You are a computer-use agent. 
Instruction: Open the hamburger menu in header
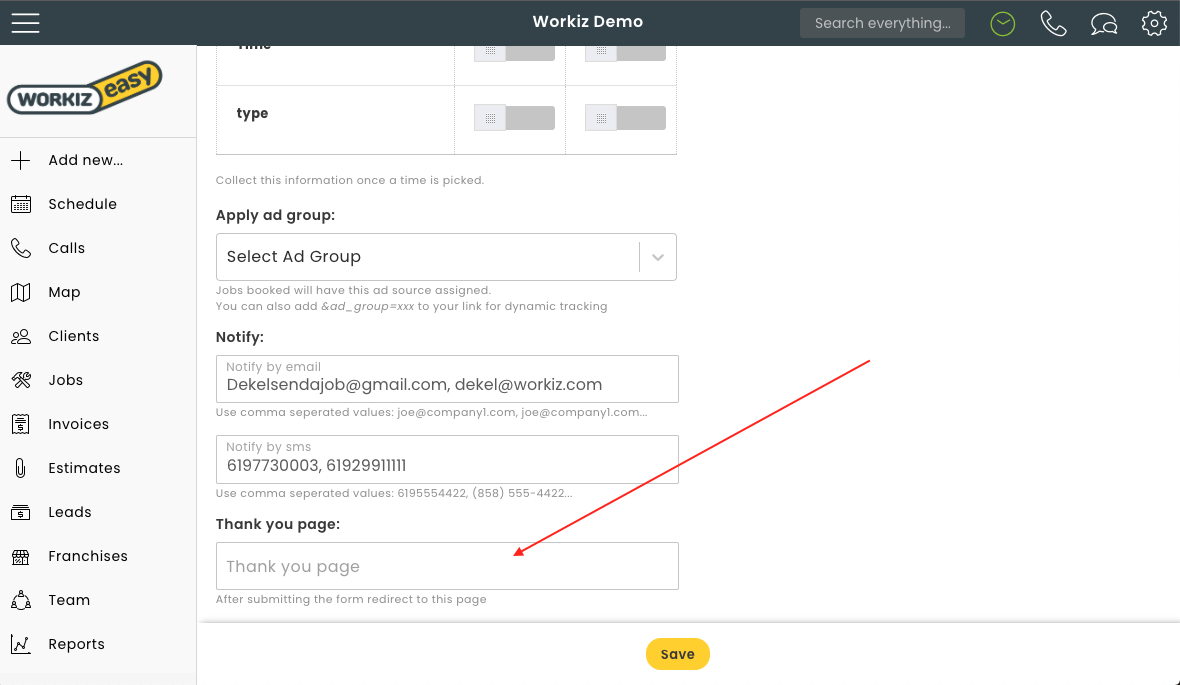pyautogui.click(x=25, y=23)
